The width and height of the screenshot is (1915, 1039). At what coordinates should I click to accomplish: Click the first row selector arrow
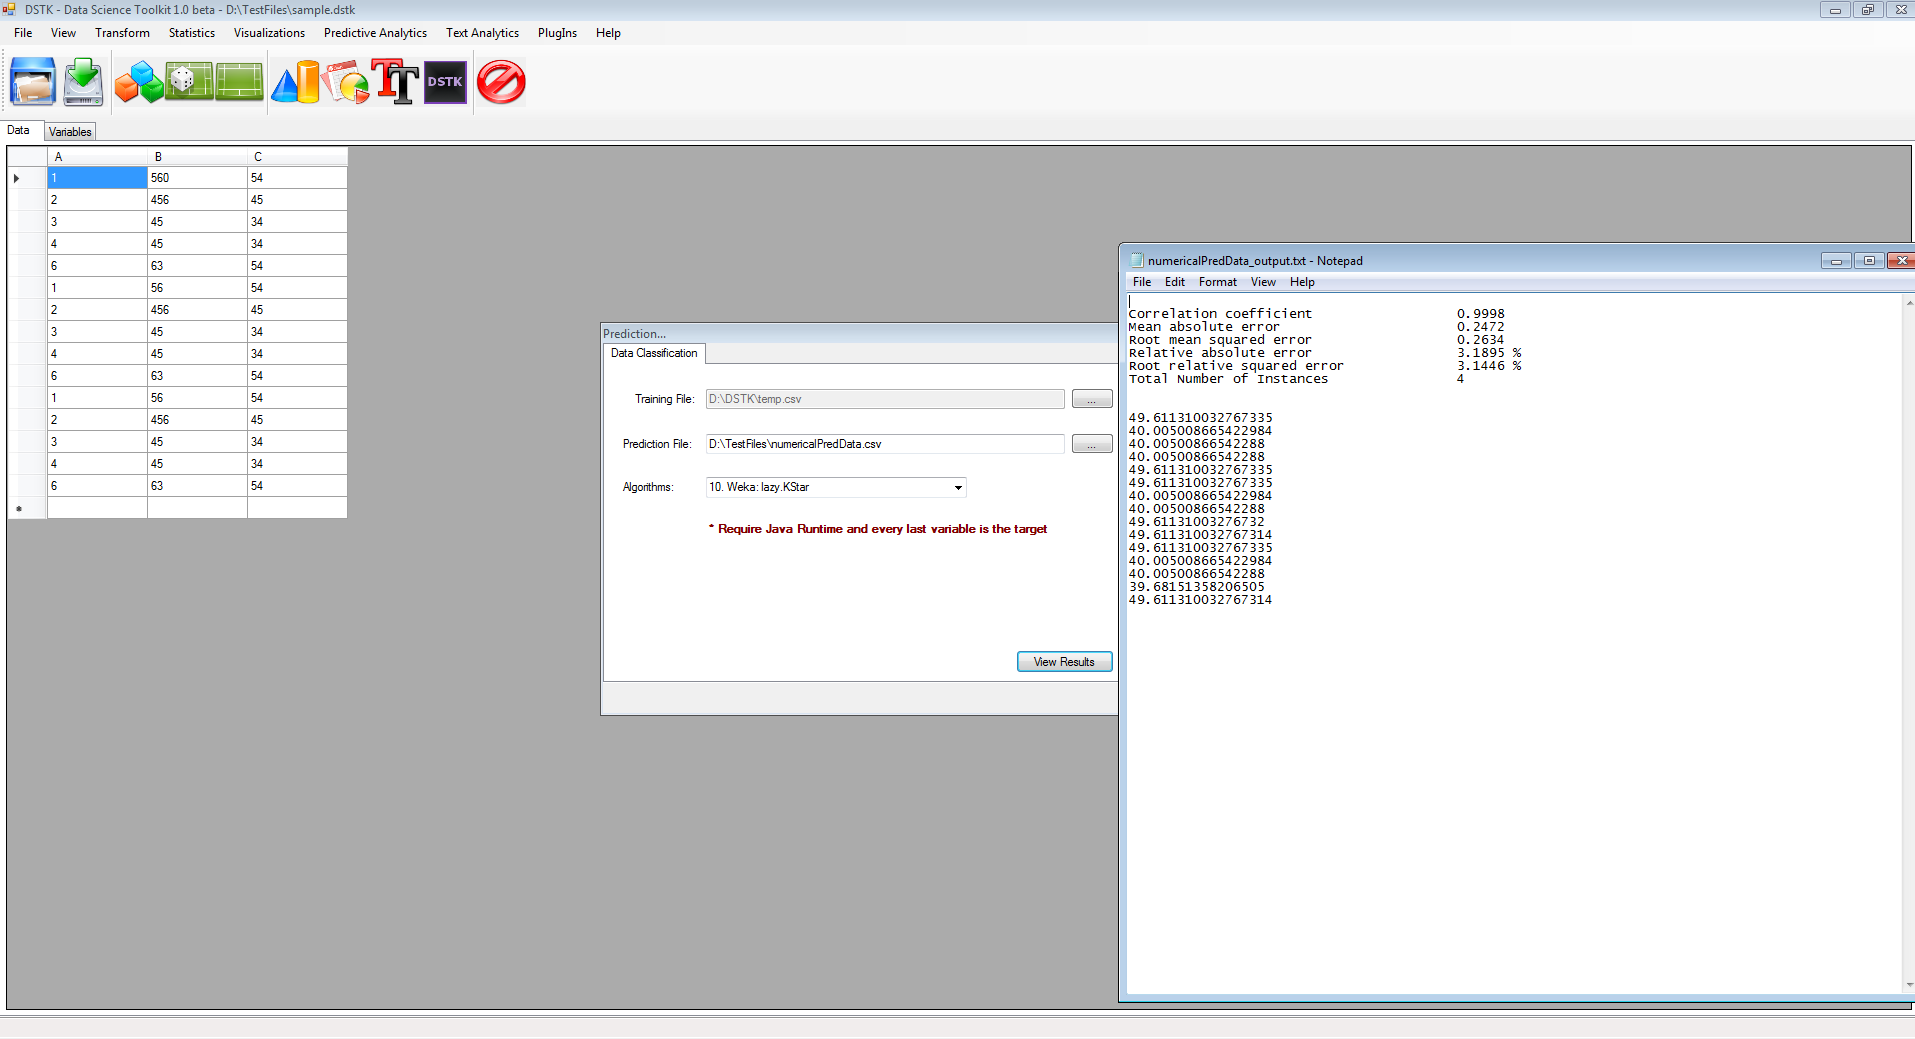tap(17, 178)
